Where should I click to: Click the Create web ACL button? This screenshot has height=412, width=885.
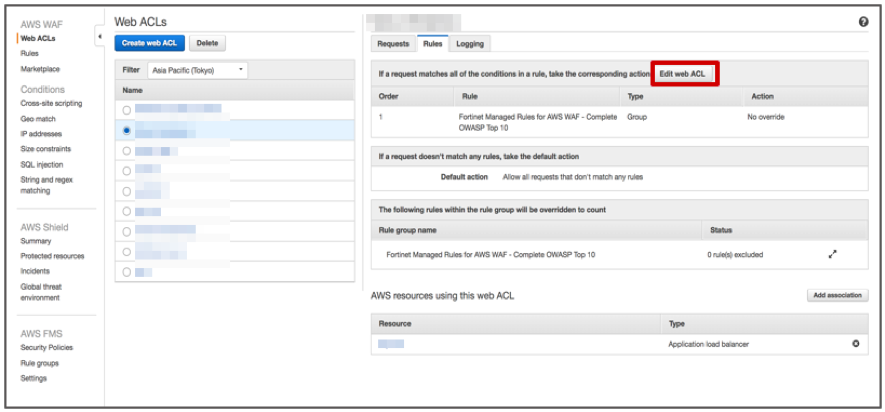(150, 43)
